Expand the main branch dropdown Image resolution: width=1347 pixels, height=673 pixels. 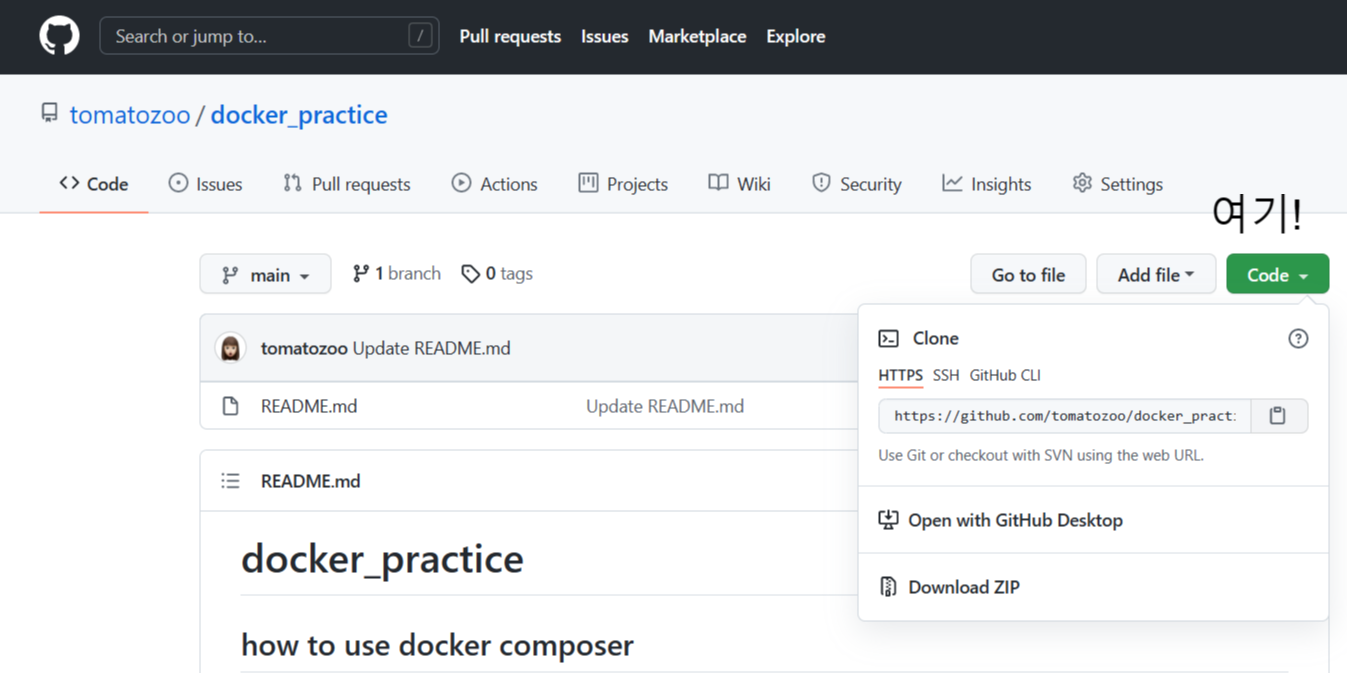(x=265, y=274)
